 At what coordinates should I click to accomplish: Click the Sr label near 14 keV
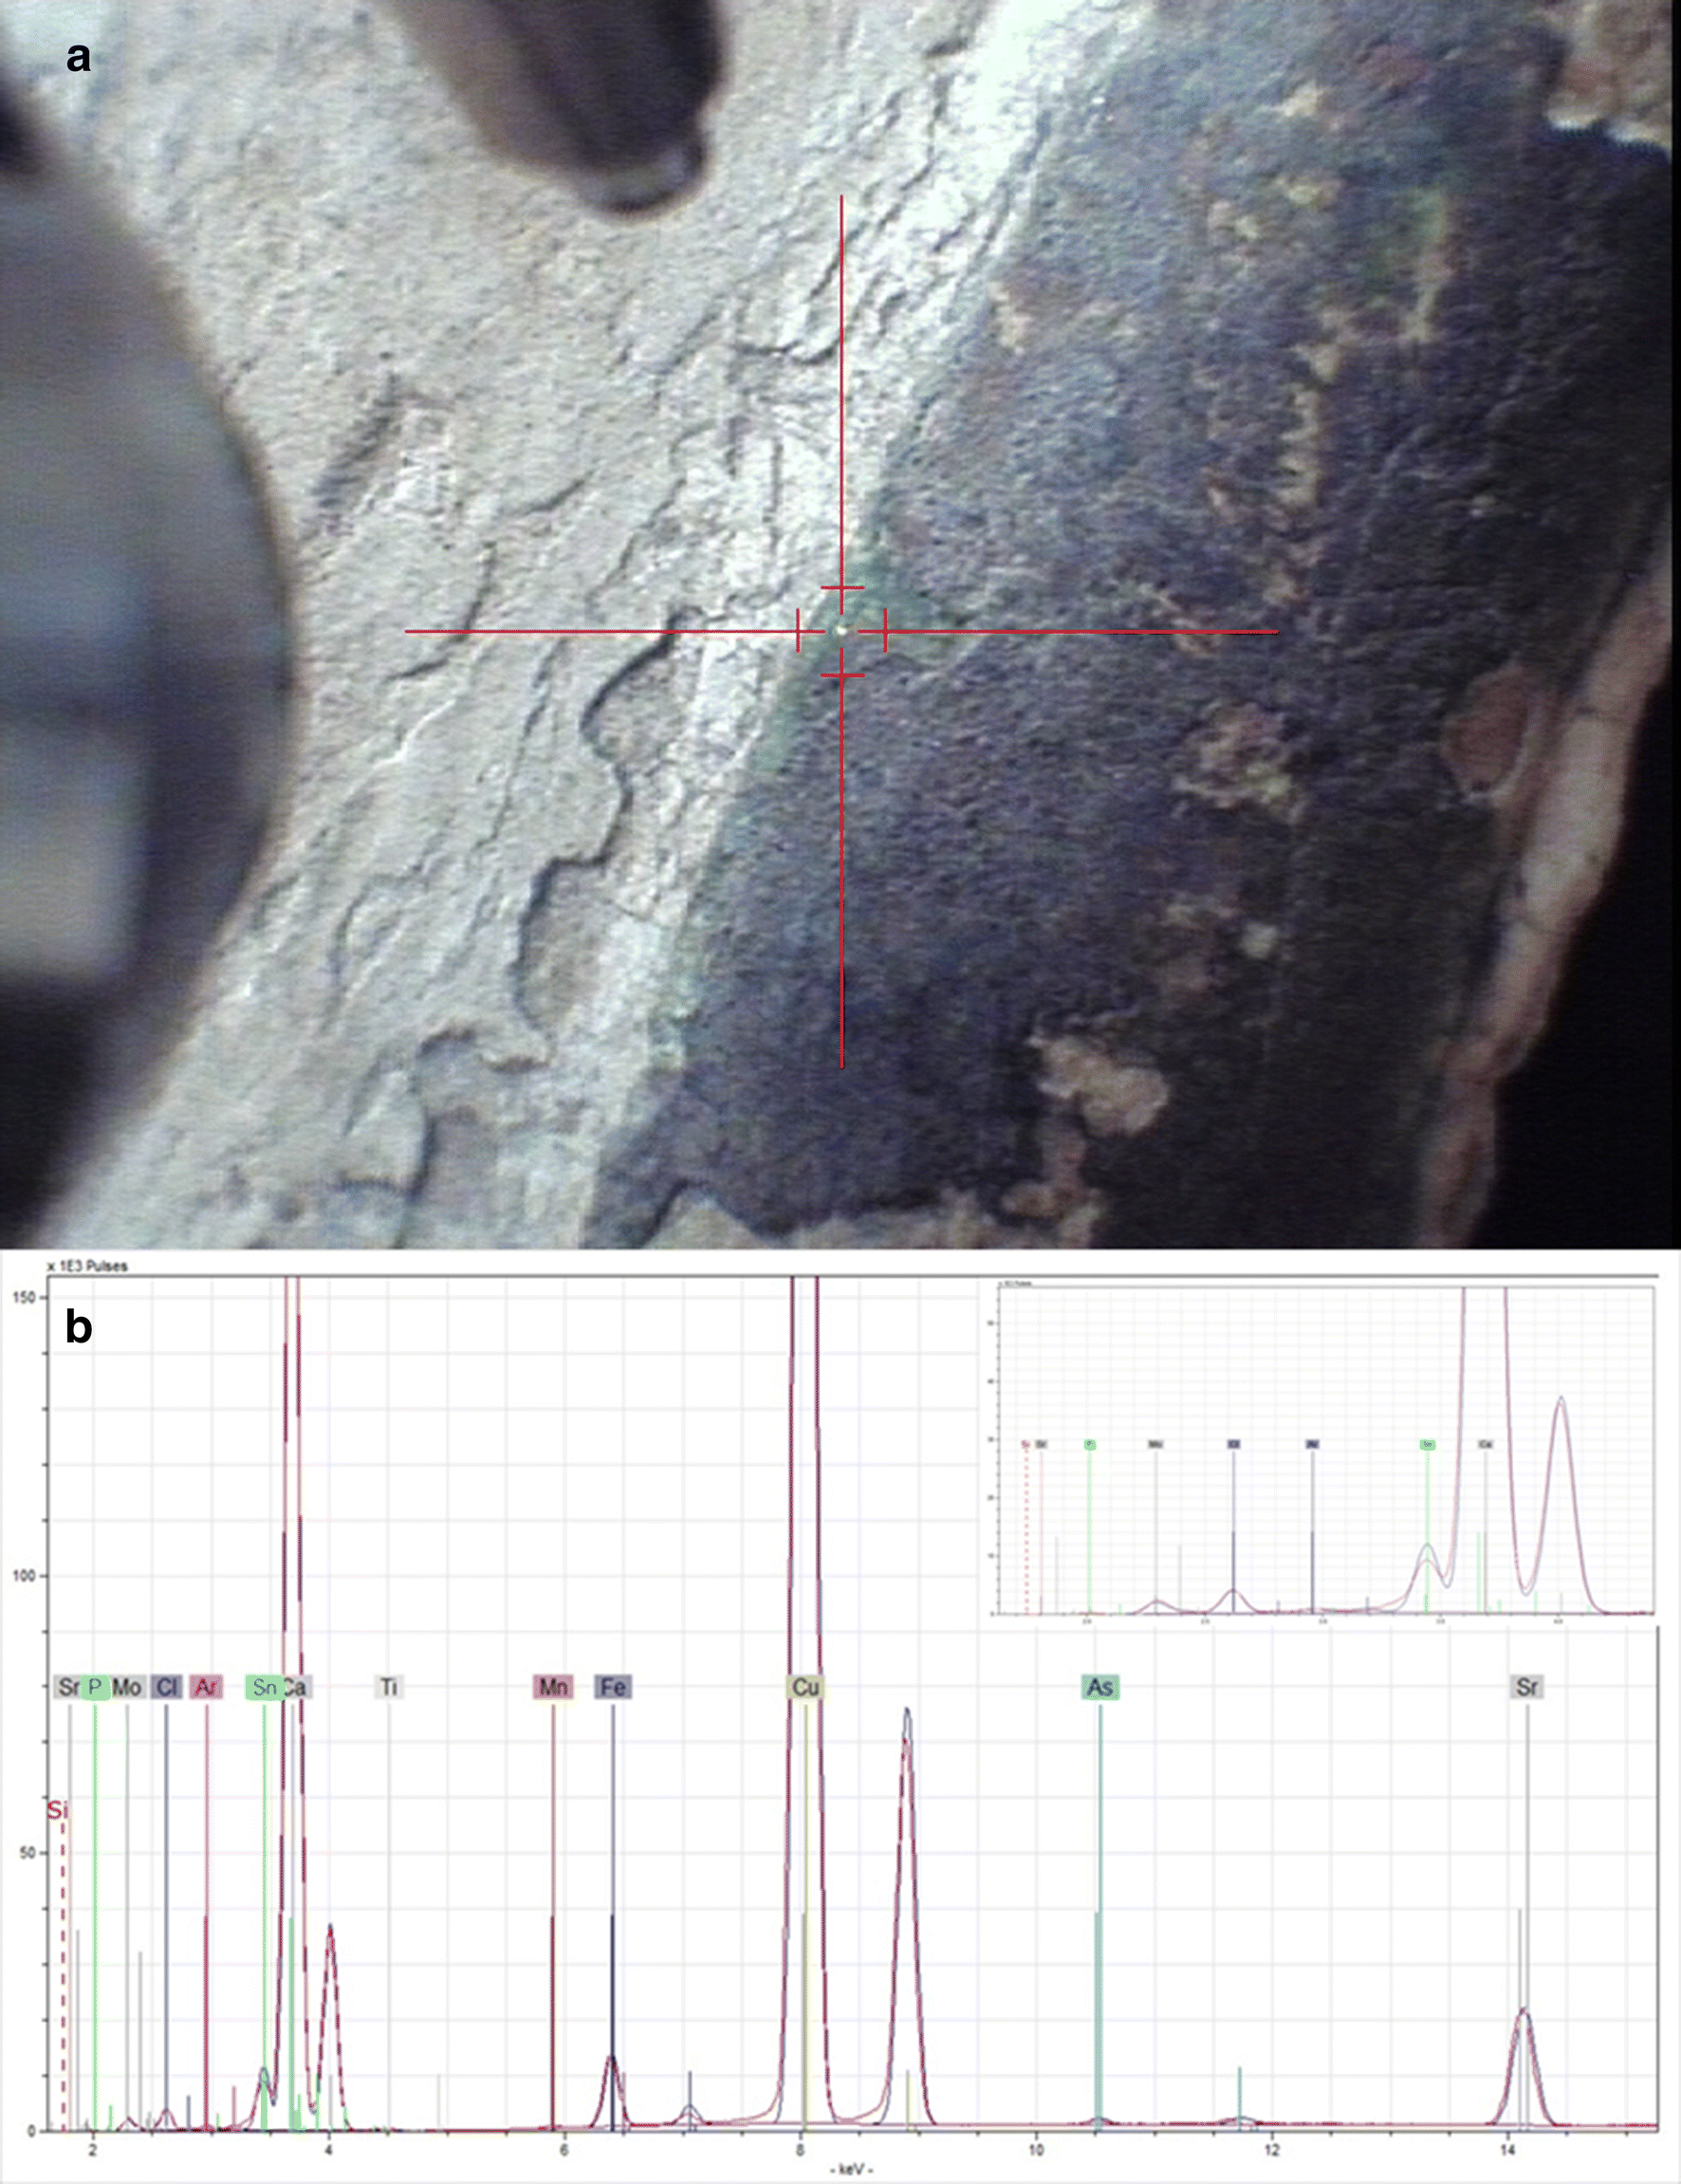(x=1527, y=1688)
